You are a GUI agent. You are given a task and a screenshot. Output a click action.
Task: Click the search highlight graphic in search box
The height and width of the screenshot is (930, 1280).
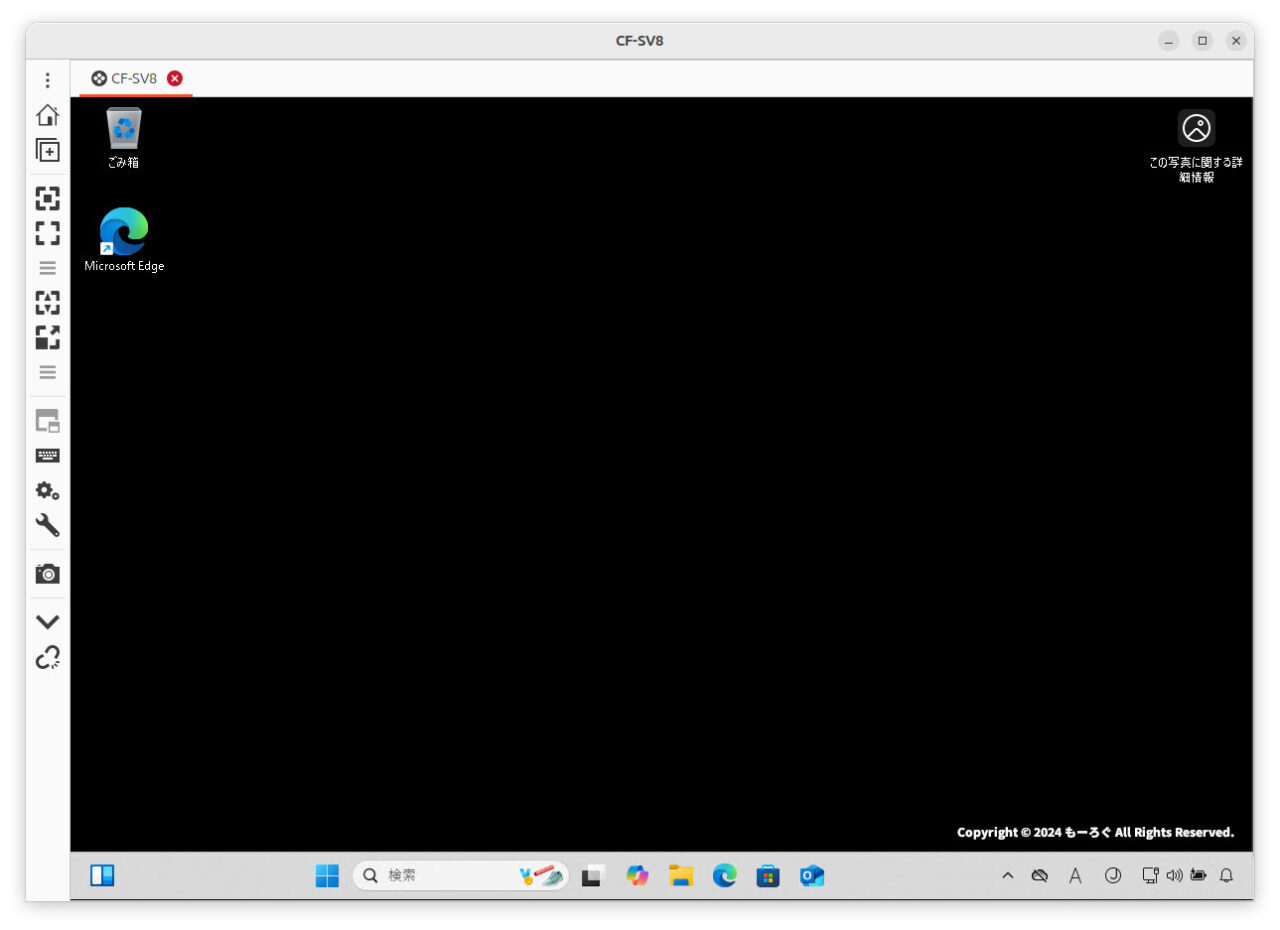541,876
